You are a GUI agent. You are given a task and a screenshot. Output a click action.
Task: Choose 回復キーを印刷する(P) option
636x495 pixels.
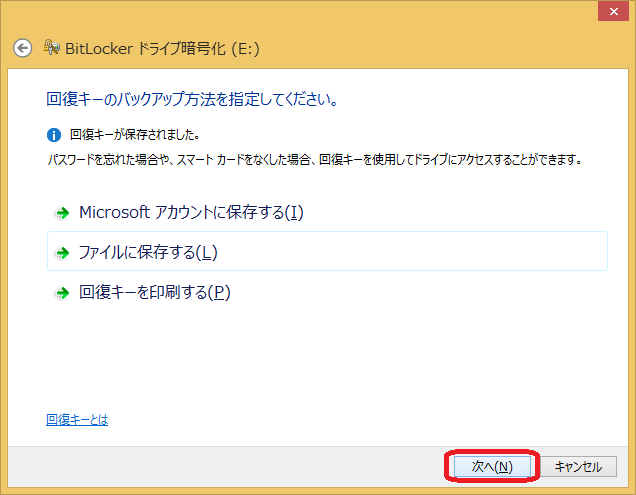(x=327, y=292)
